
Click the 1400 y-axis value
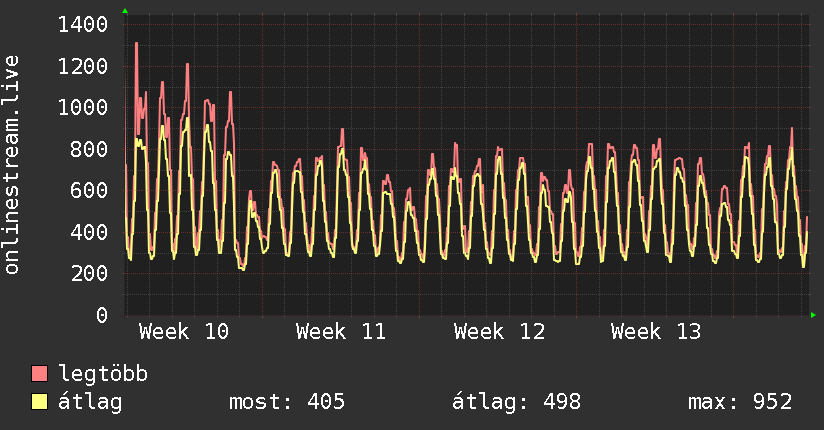(83, 25)
